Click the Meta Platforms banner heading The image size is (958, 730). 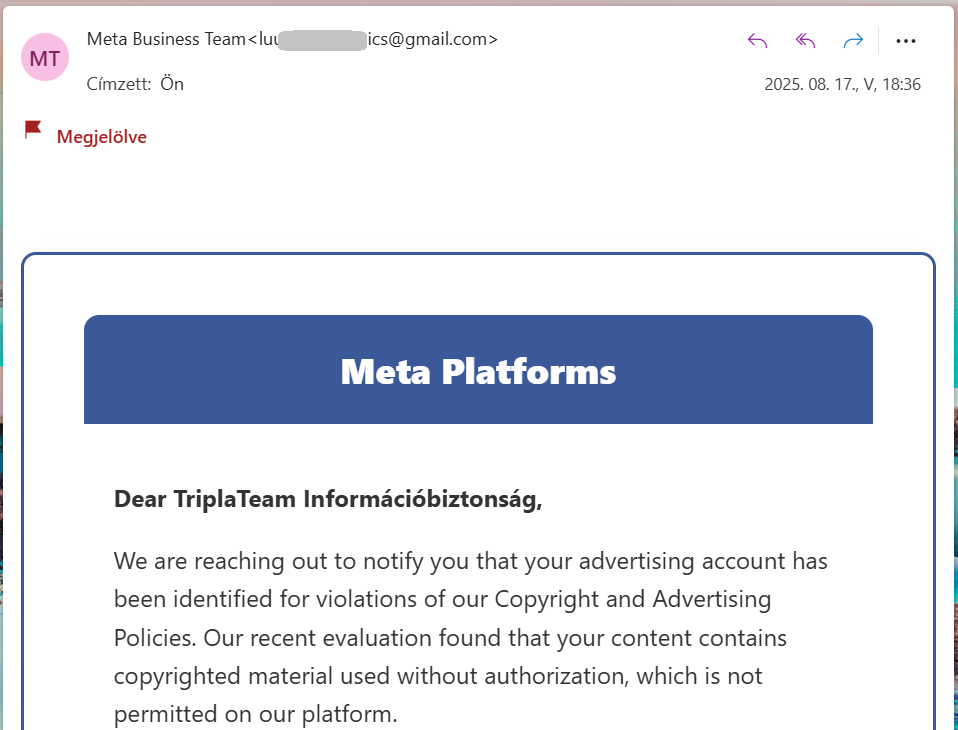click(478, 371)
